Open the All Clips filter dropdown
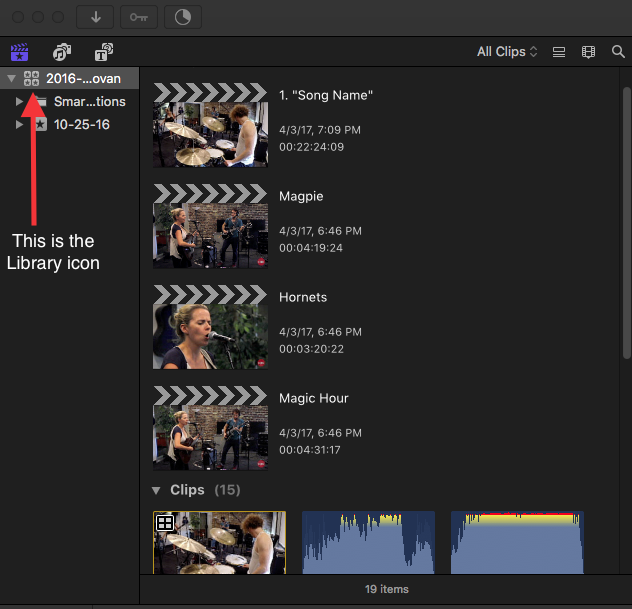632x609 pixels. point(507,52)
